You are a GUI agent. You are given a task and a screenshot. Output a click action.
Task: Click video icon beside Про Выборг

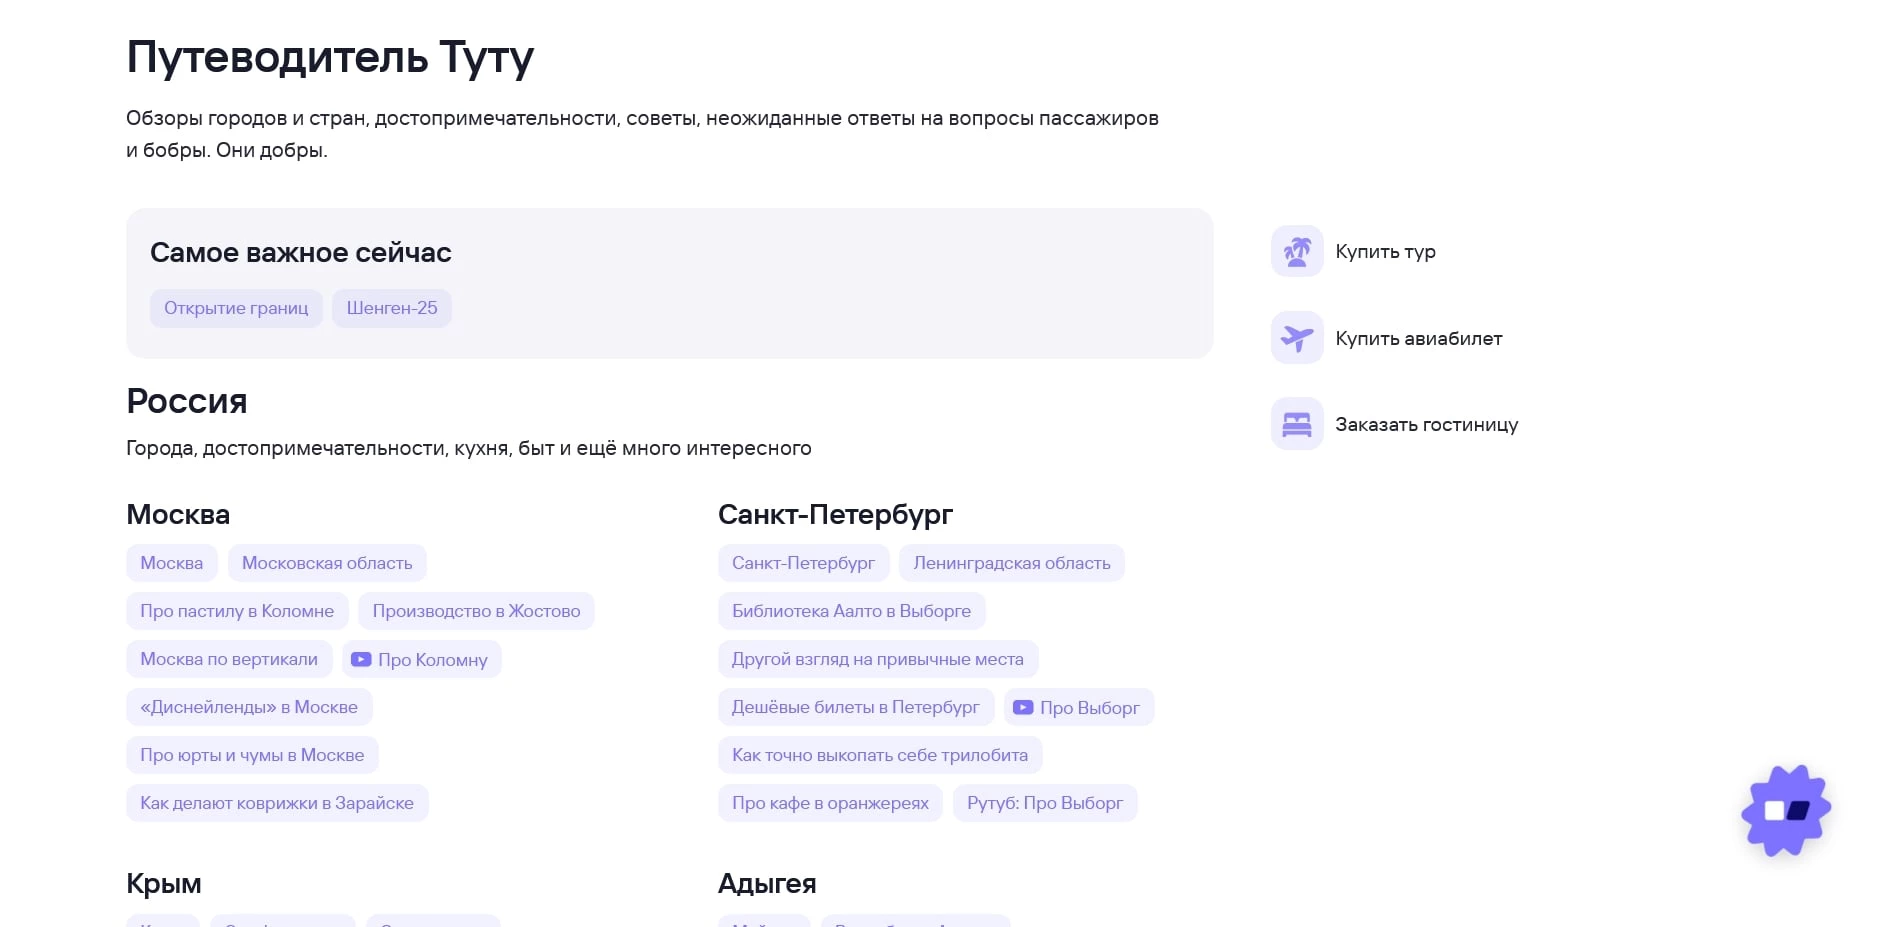(1023, 708)
